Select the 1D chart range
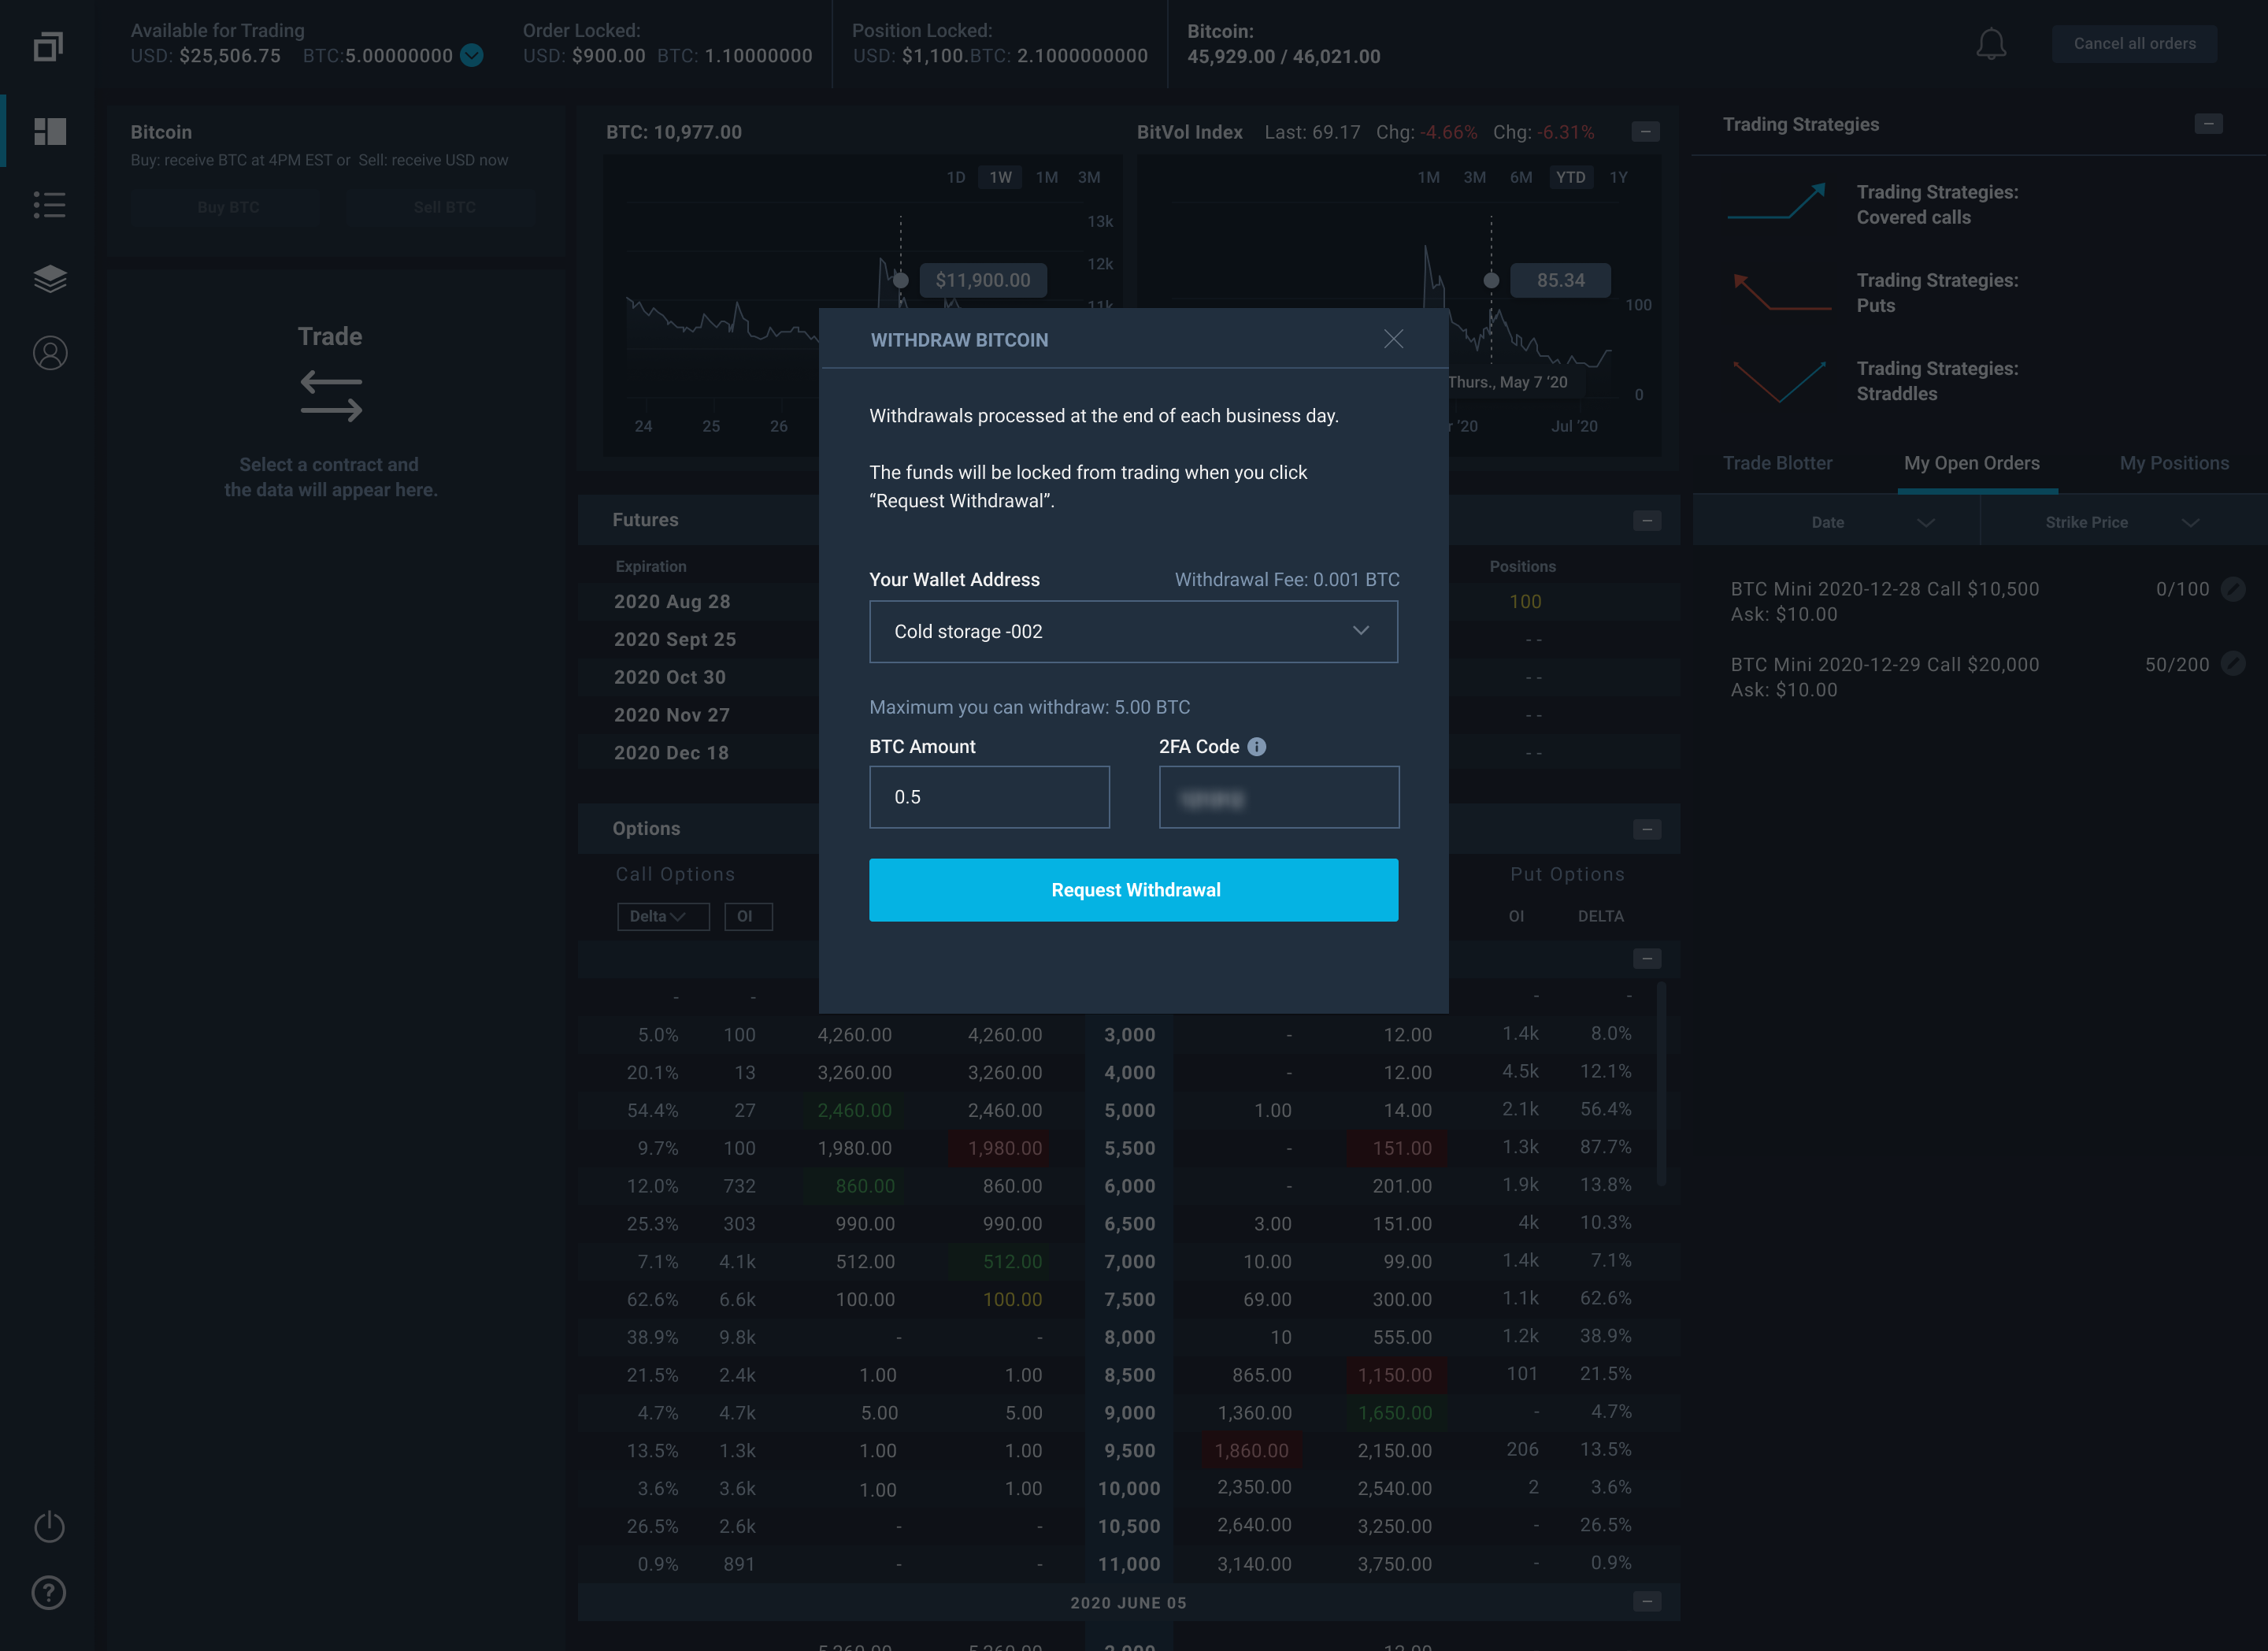The height and width of the screenshot is (1651, 2268). pos(956,177)
